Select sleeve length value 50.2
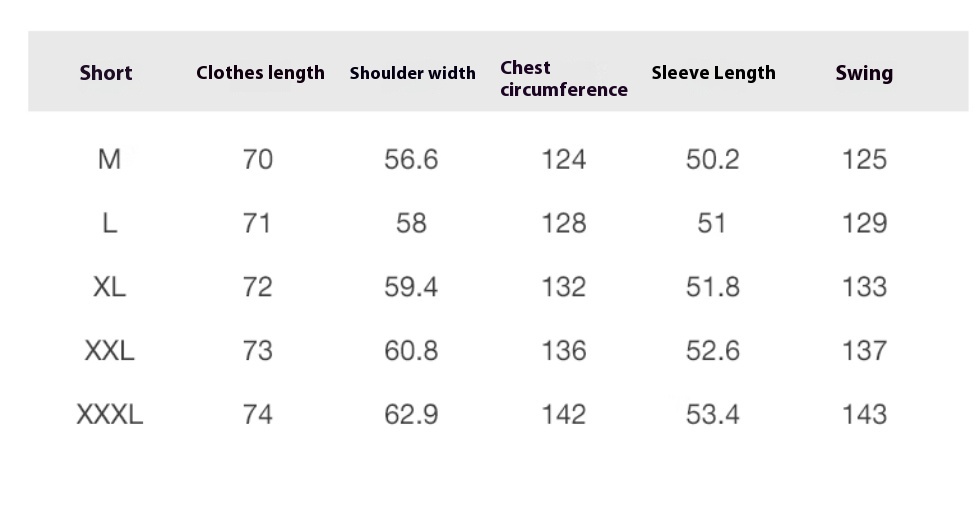This screenshot has width=976, height=508. pos(713,159)
